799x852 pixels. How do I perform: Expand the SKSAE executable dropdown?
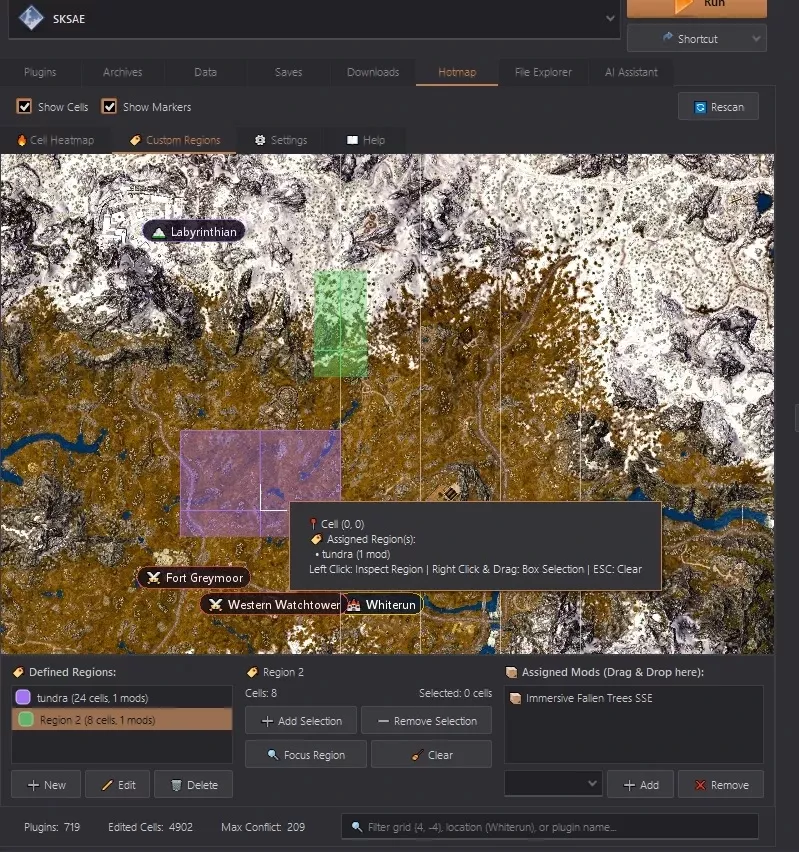click(610, 18)
